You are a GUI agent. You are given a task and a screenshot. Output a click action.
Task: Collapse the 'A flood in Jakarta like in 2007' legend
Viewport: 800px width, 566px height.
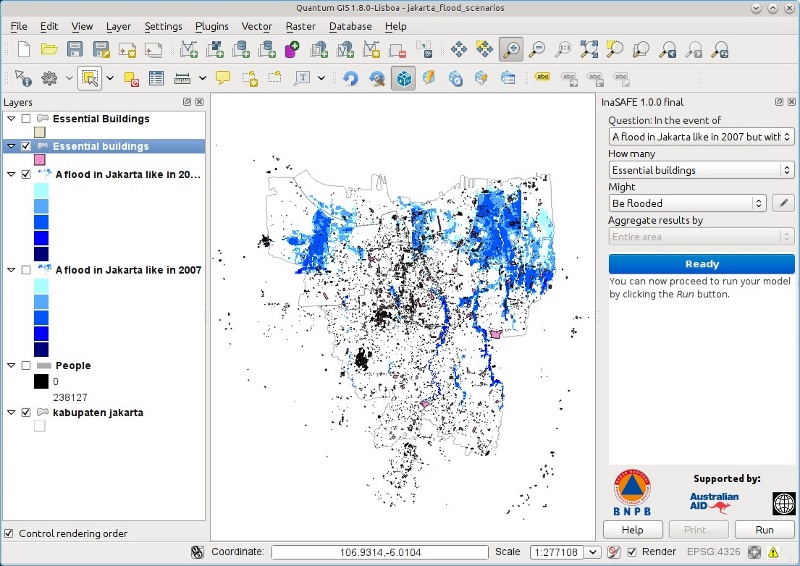coord(11,269)
